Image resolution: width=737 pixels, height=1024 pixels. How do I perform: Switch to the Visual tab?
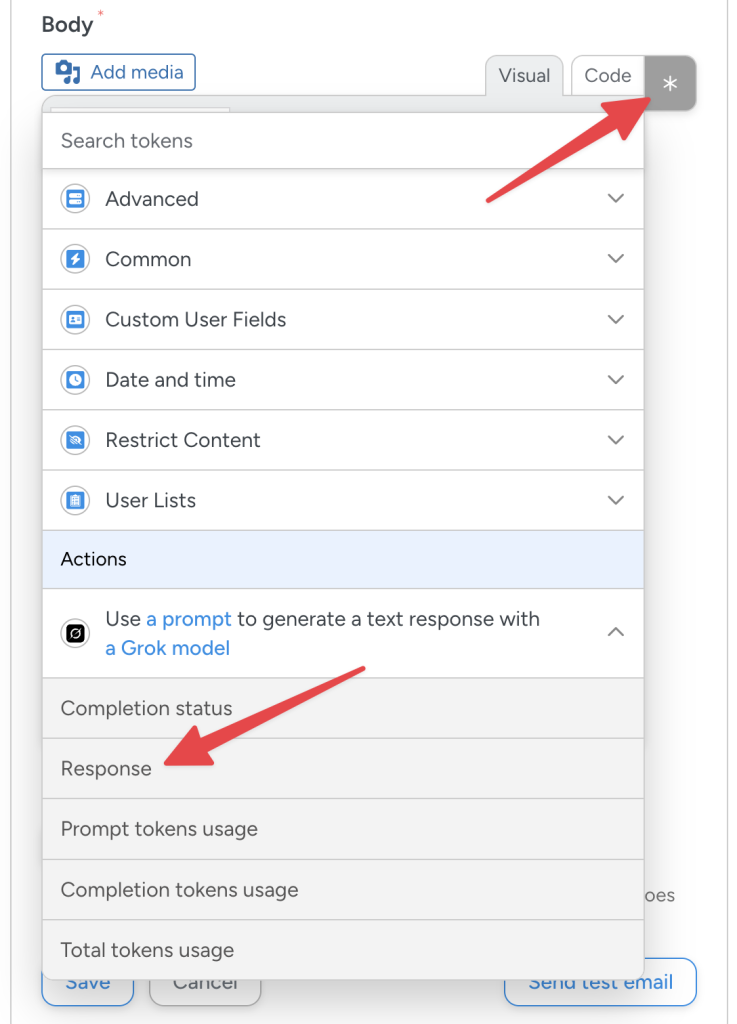coord(524,75)
